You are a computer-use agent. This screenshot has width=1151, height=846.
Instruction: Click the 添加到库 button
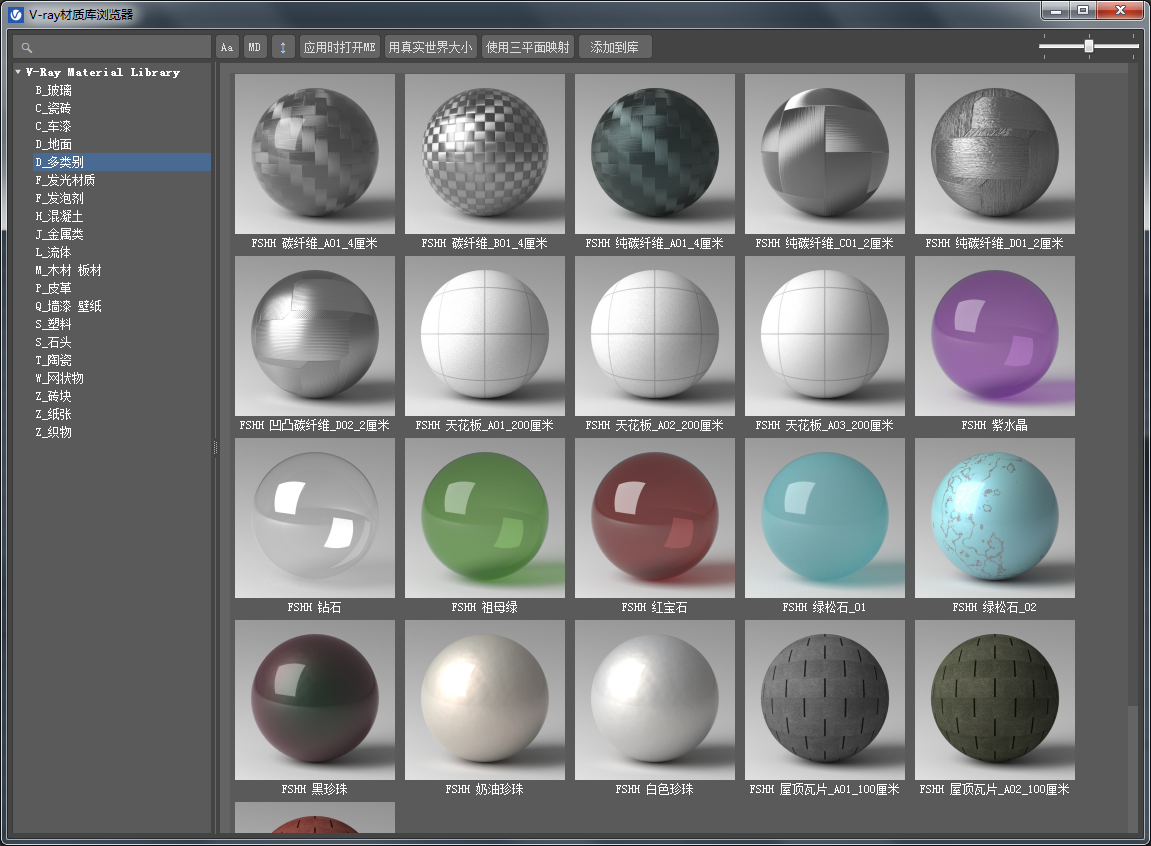(x=615, y=48)
